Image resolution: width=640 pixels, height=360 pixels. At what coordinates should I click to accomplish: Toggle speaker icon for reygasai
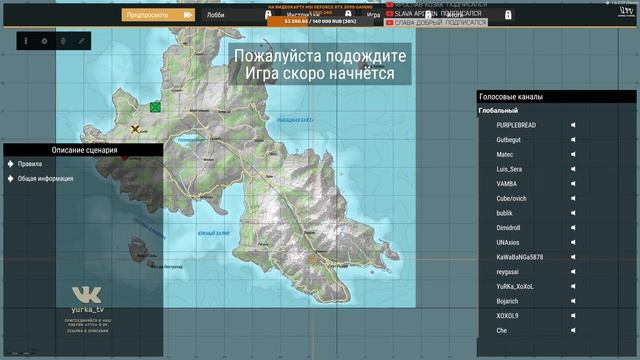click(x=573, y=272)
